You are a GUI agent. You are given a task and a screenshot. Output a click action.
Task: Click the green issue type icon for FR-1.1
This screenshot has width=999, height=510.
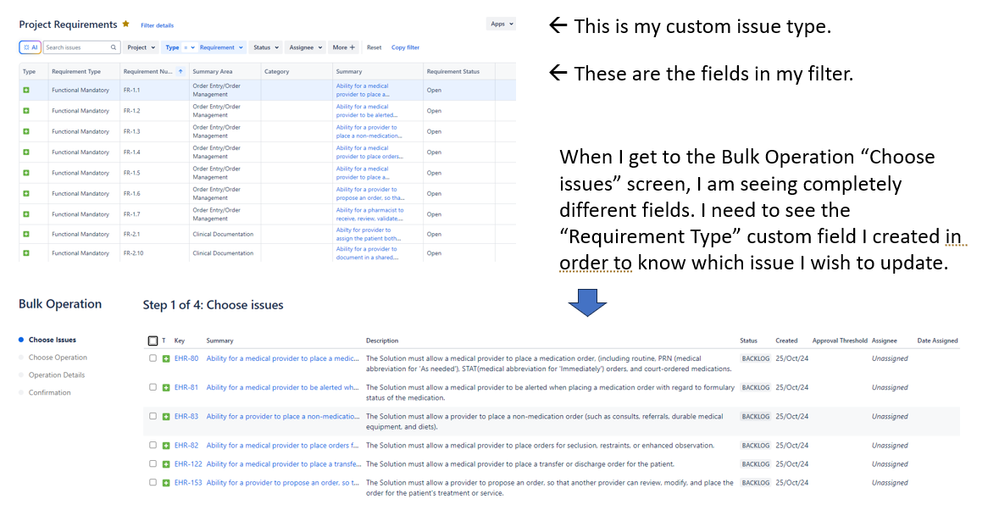point(26,90)
